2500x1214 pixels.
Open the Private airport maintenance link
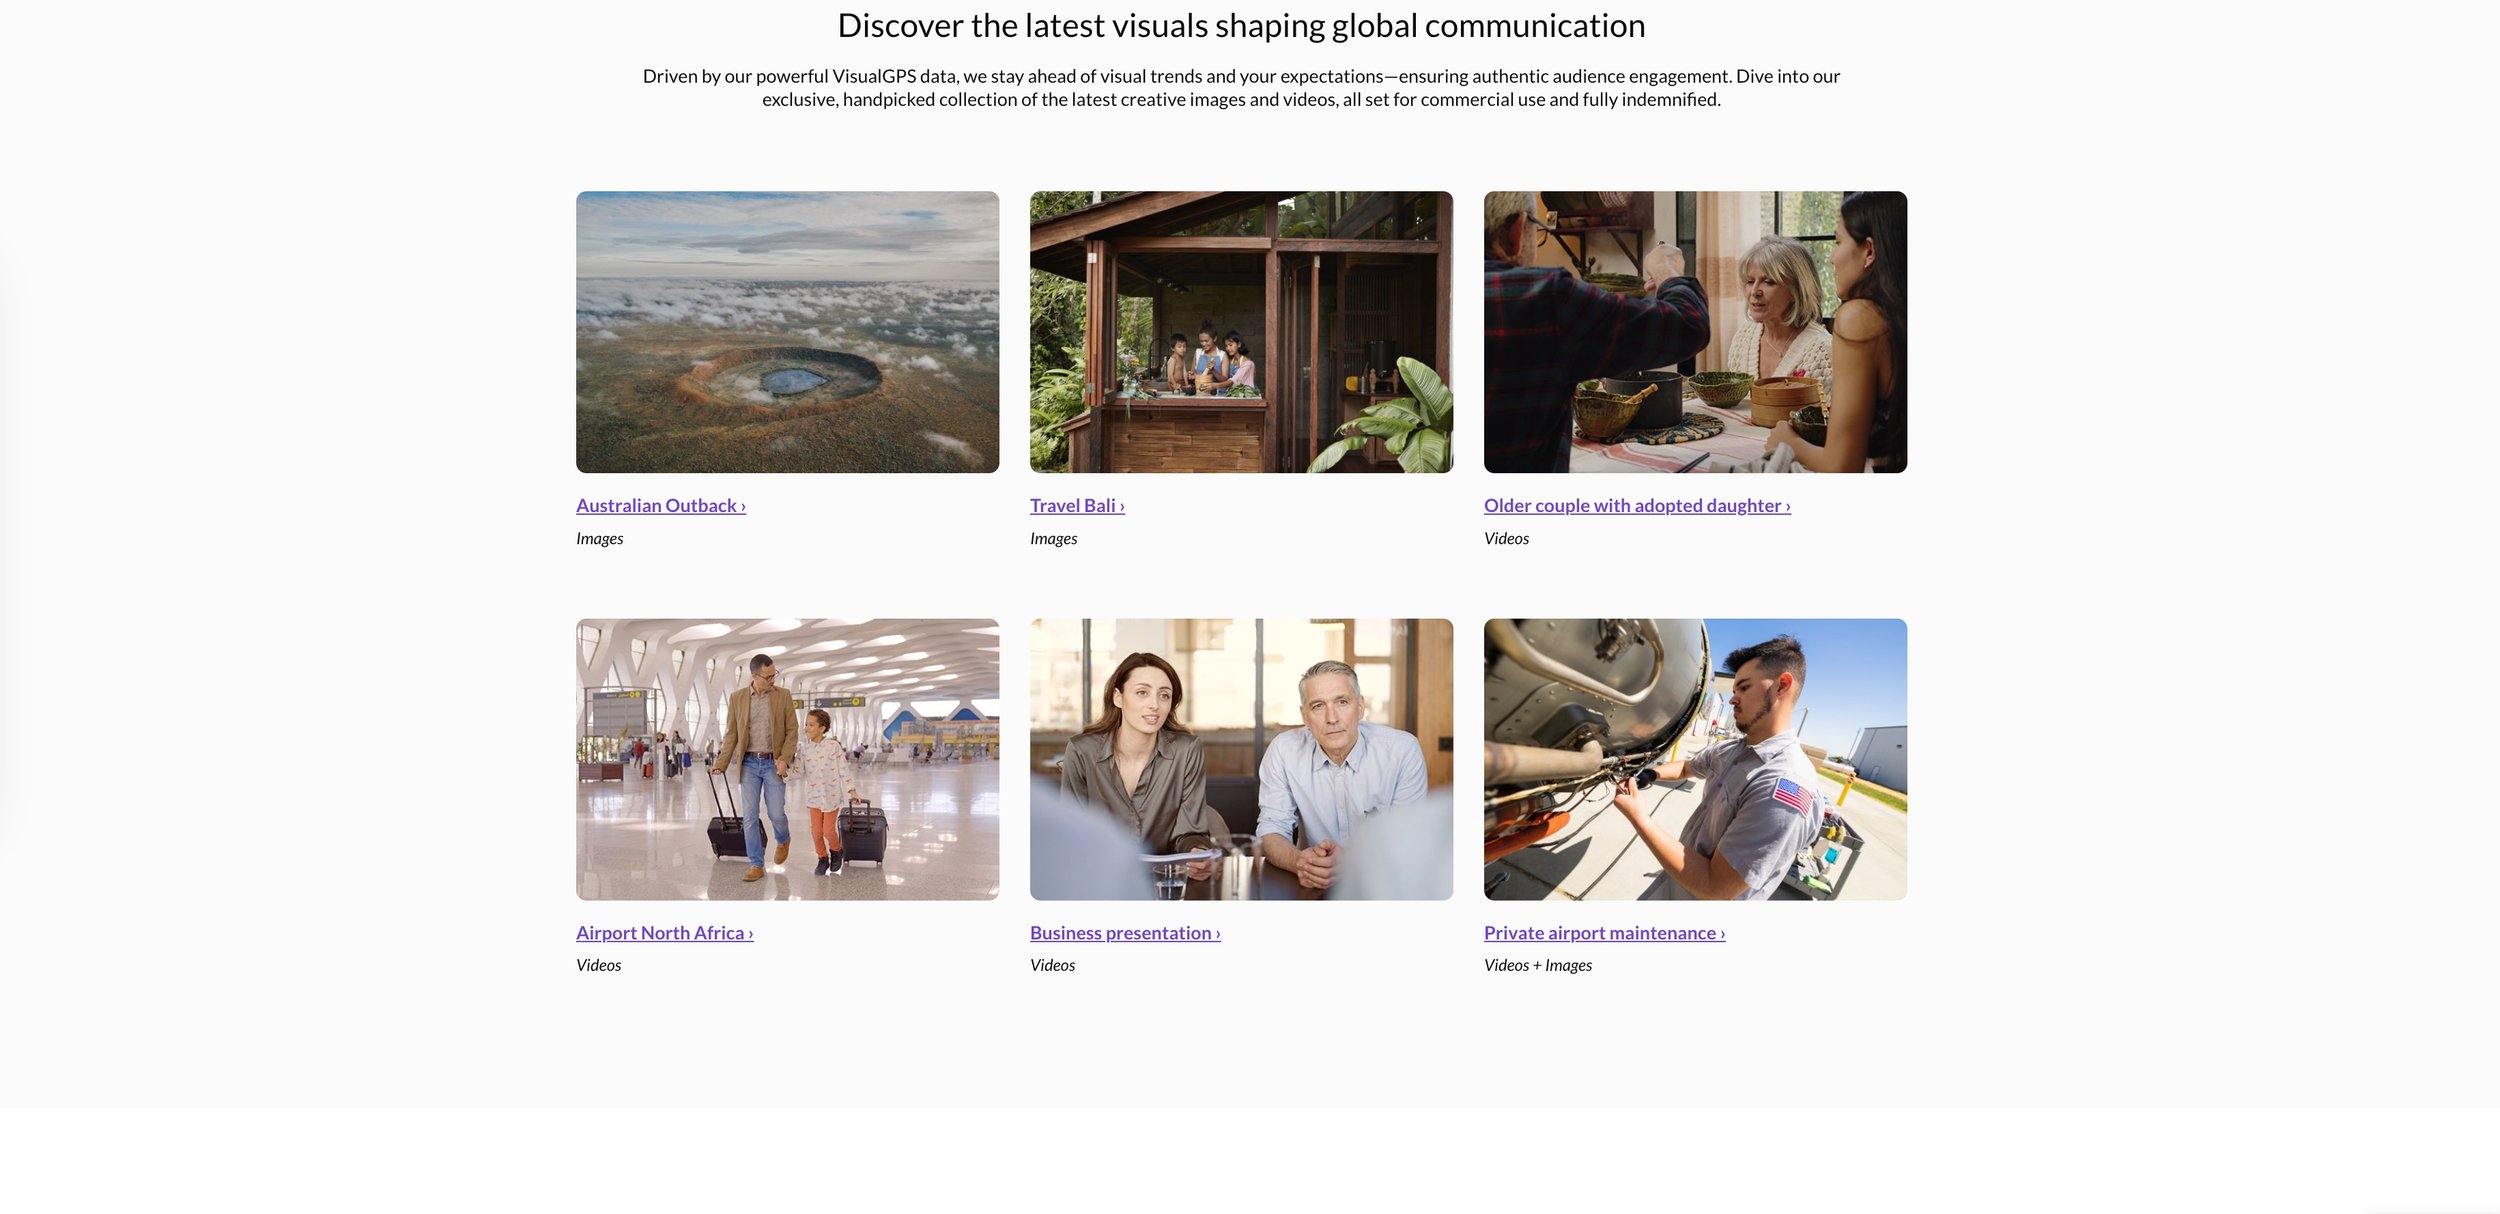point(1604,932)
